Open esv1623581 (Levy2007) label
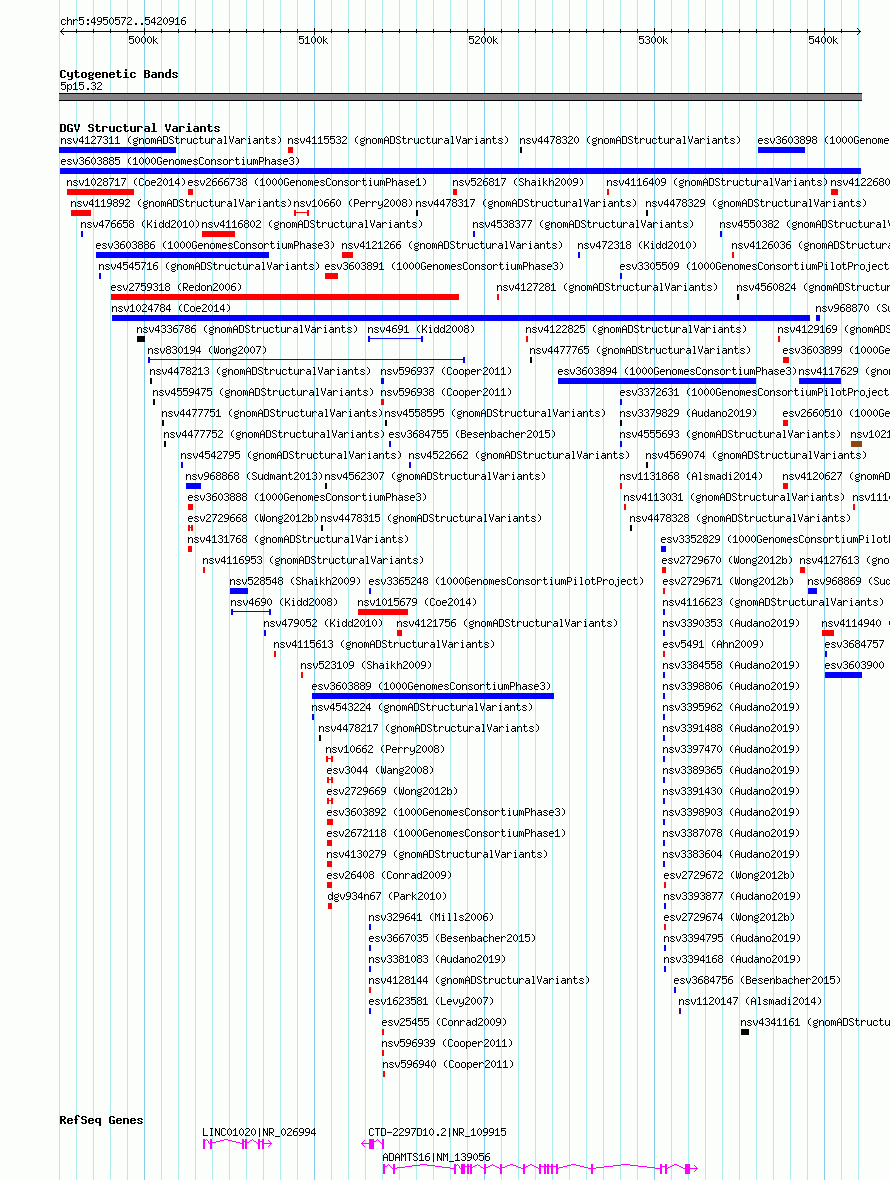890x1180 pixels. tap(431, 1001)
